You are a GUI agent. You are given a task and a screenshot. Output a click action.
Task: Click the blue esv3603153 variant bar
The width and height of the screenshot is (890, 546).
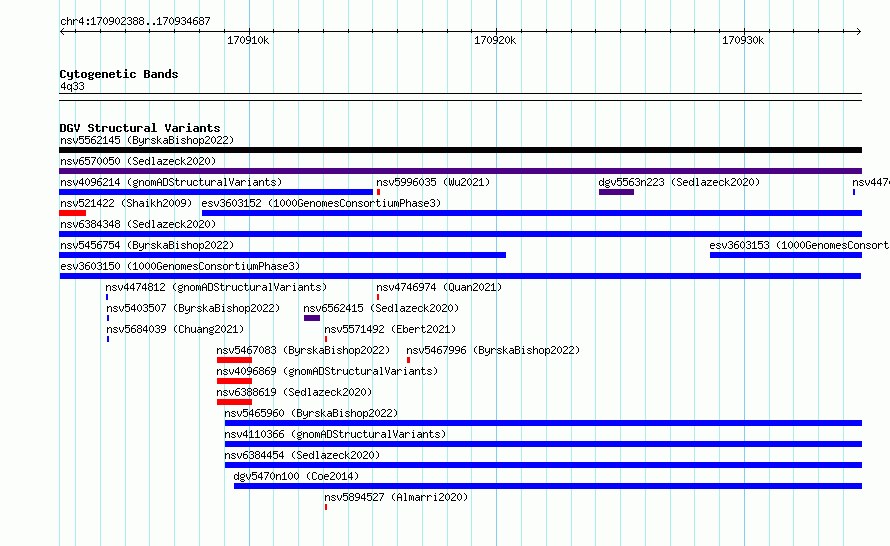[786, 255]
